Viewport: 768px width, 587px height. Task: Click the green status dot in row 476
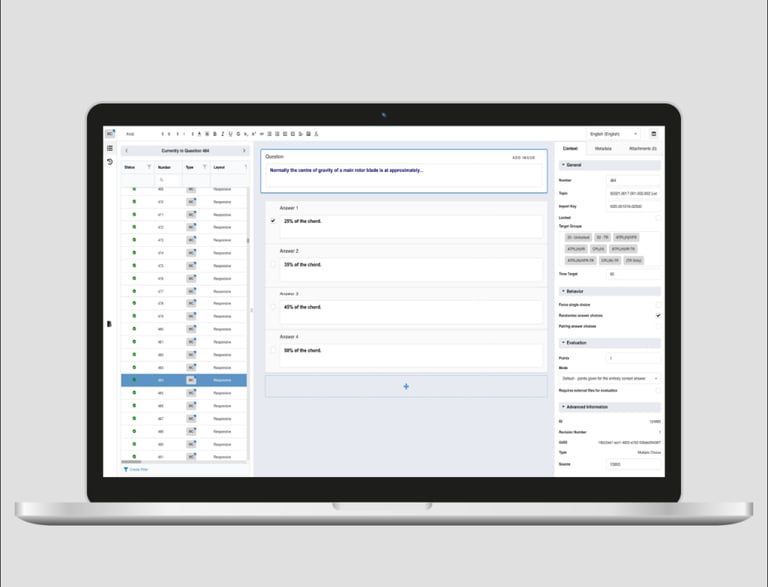point(134,278)
